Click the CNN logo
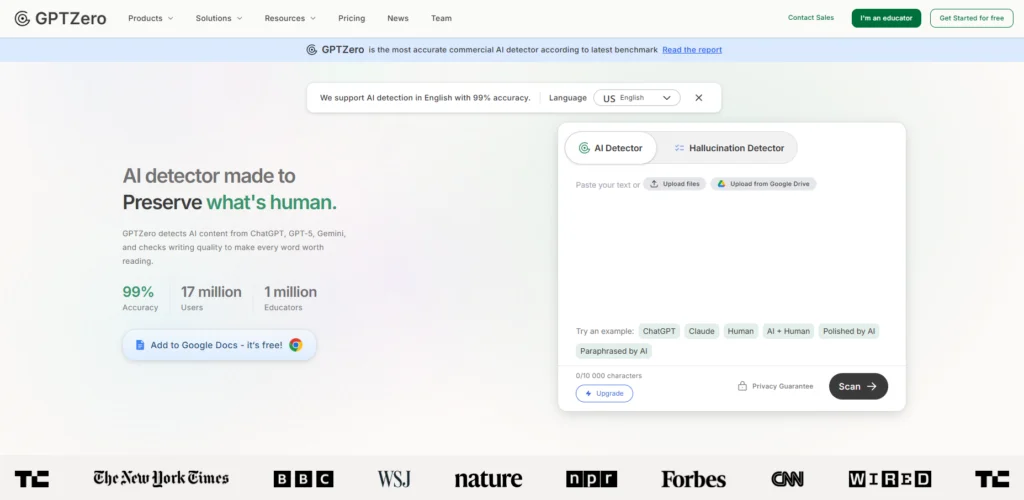1024x500 pixels. point(787,479)
